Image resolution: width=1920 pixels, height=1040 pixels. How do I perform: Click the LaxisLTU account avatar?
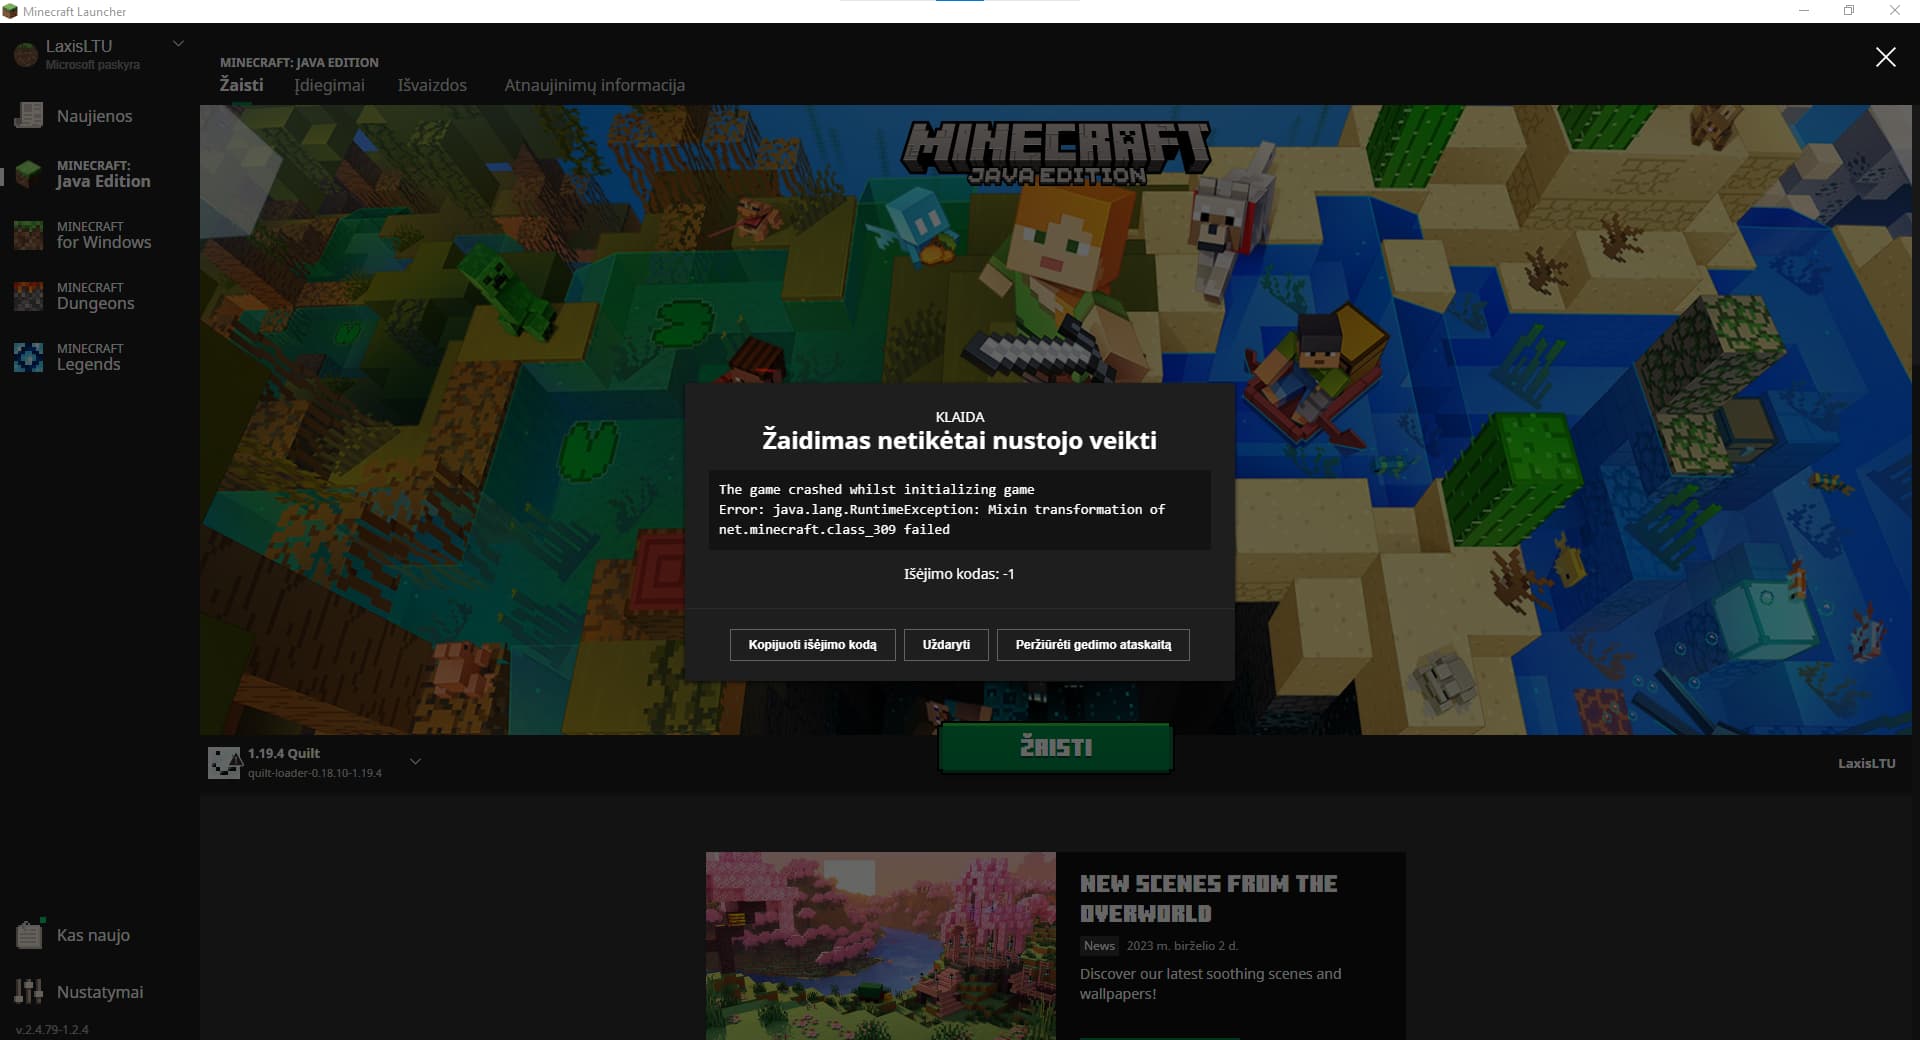coord(26,54)
